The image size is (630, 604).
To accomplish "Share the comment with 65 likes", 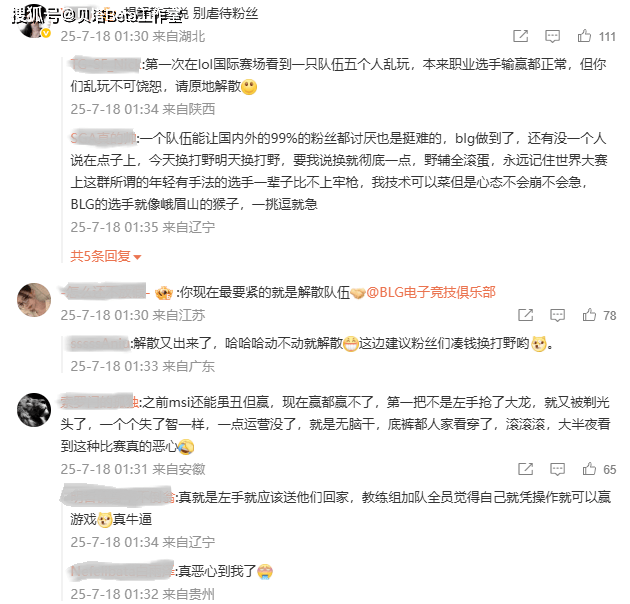I will point(525,469).
